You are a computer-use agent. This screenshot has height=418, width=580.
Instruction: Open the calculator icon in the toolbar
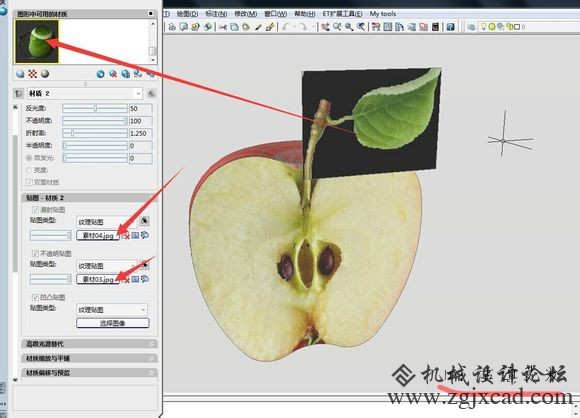[435, 27]
